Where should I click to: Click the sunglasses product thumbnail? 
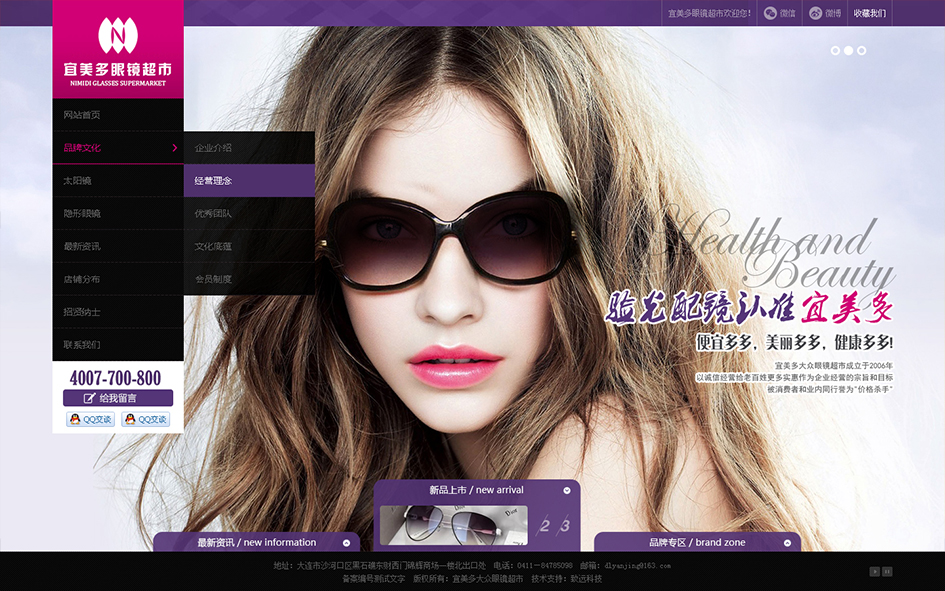click(453, 525)
